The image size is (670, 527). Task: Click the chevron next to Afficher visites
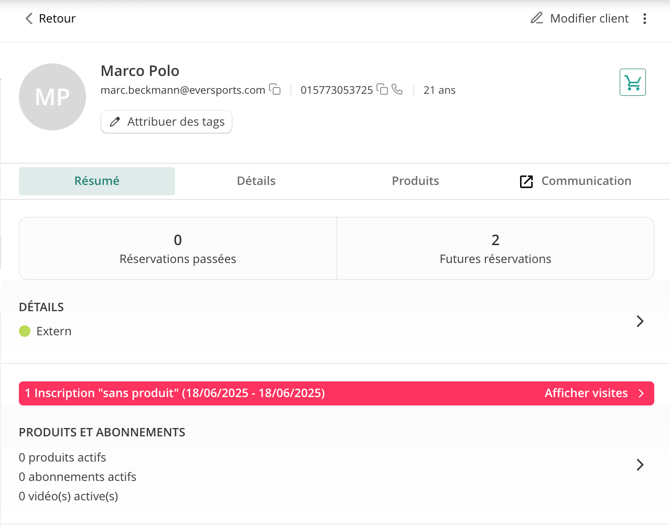click(641, 393)
